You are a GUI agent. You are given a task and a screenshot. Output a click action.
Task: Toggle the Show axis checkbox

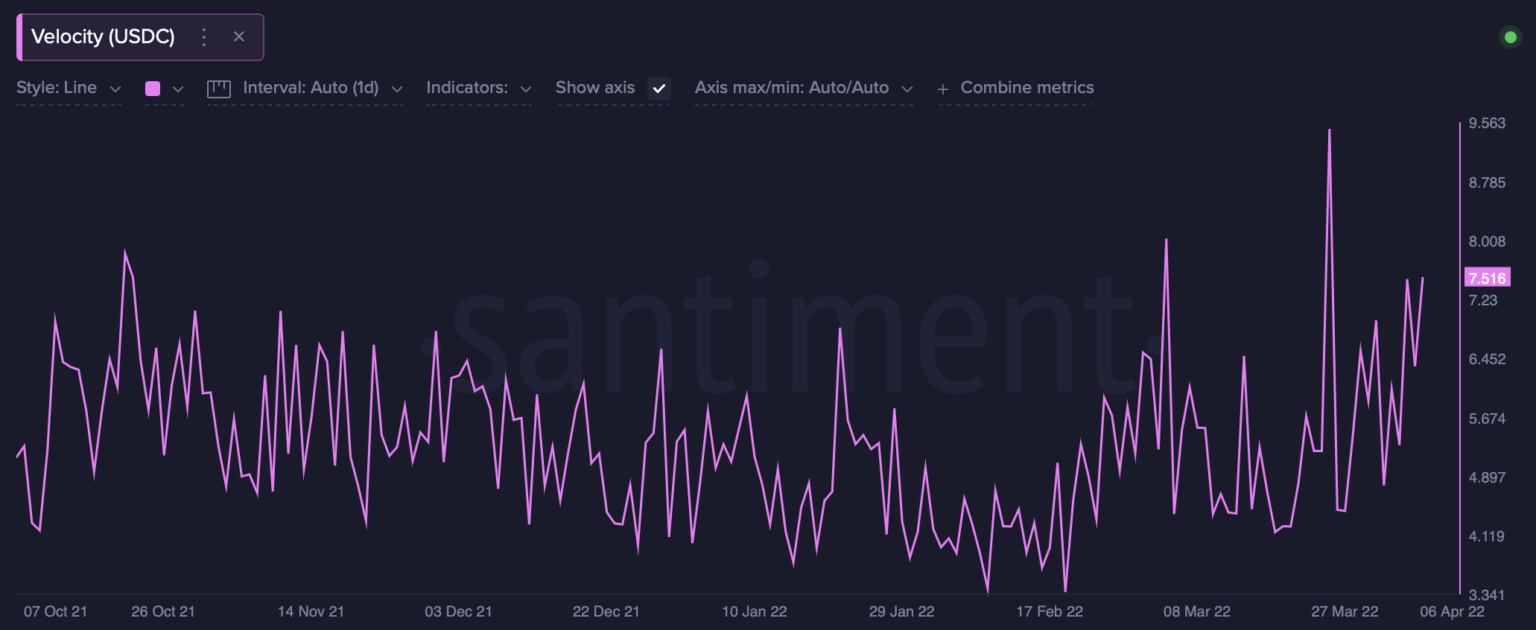click(659, 88)
